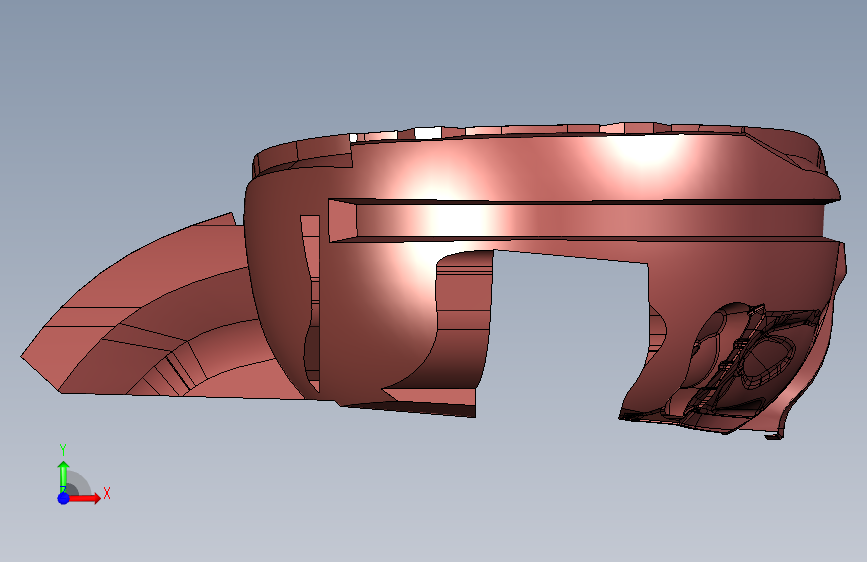The image size is (867, 562).
Task: Click the red X axis arrow of the triad
Action: pos(85,498)
